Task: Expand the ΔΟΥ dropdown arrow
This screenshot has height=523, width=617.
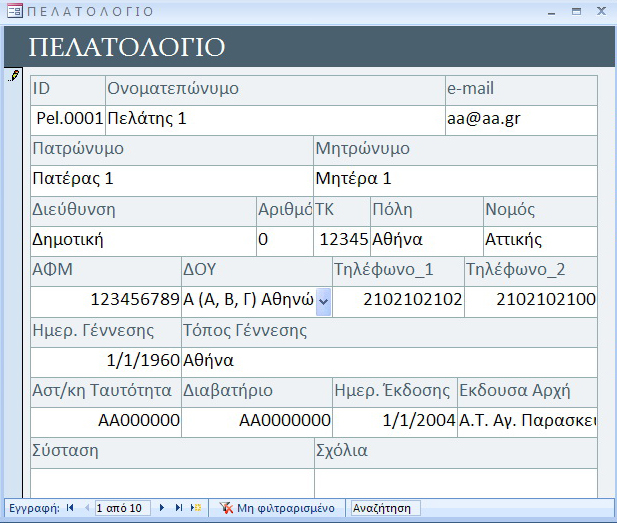Action: (323, 300)
